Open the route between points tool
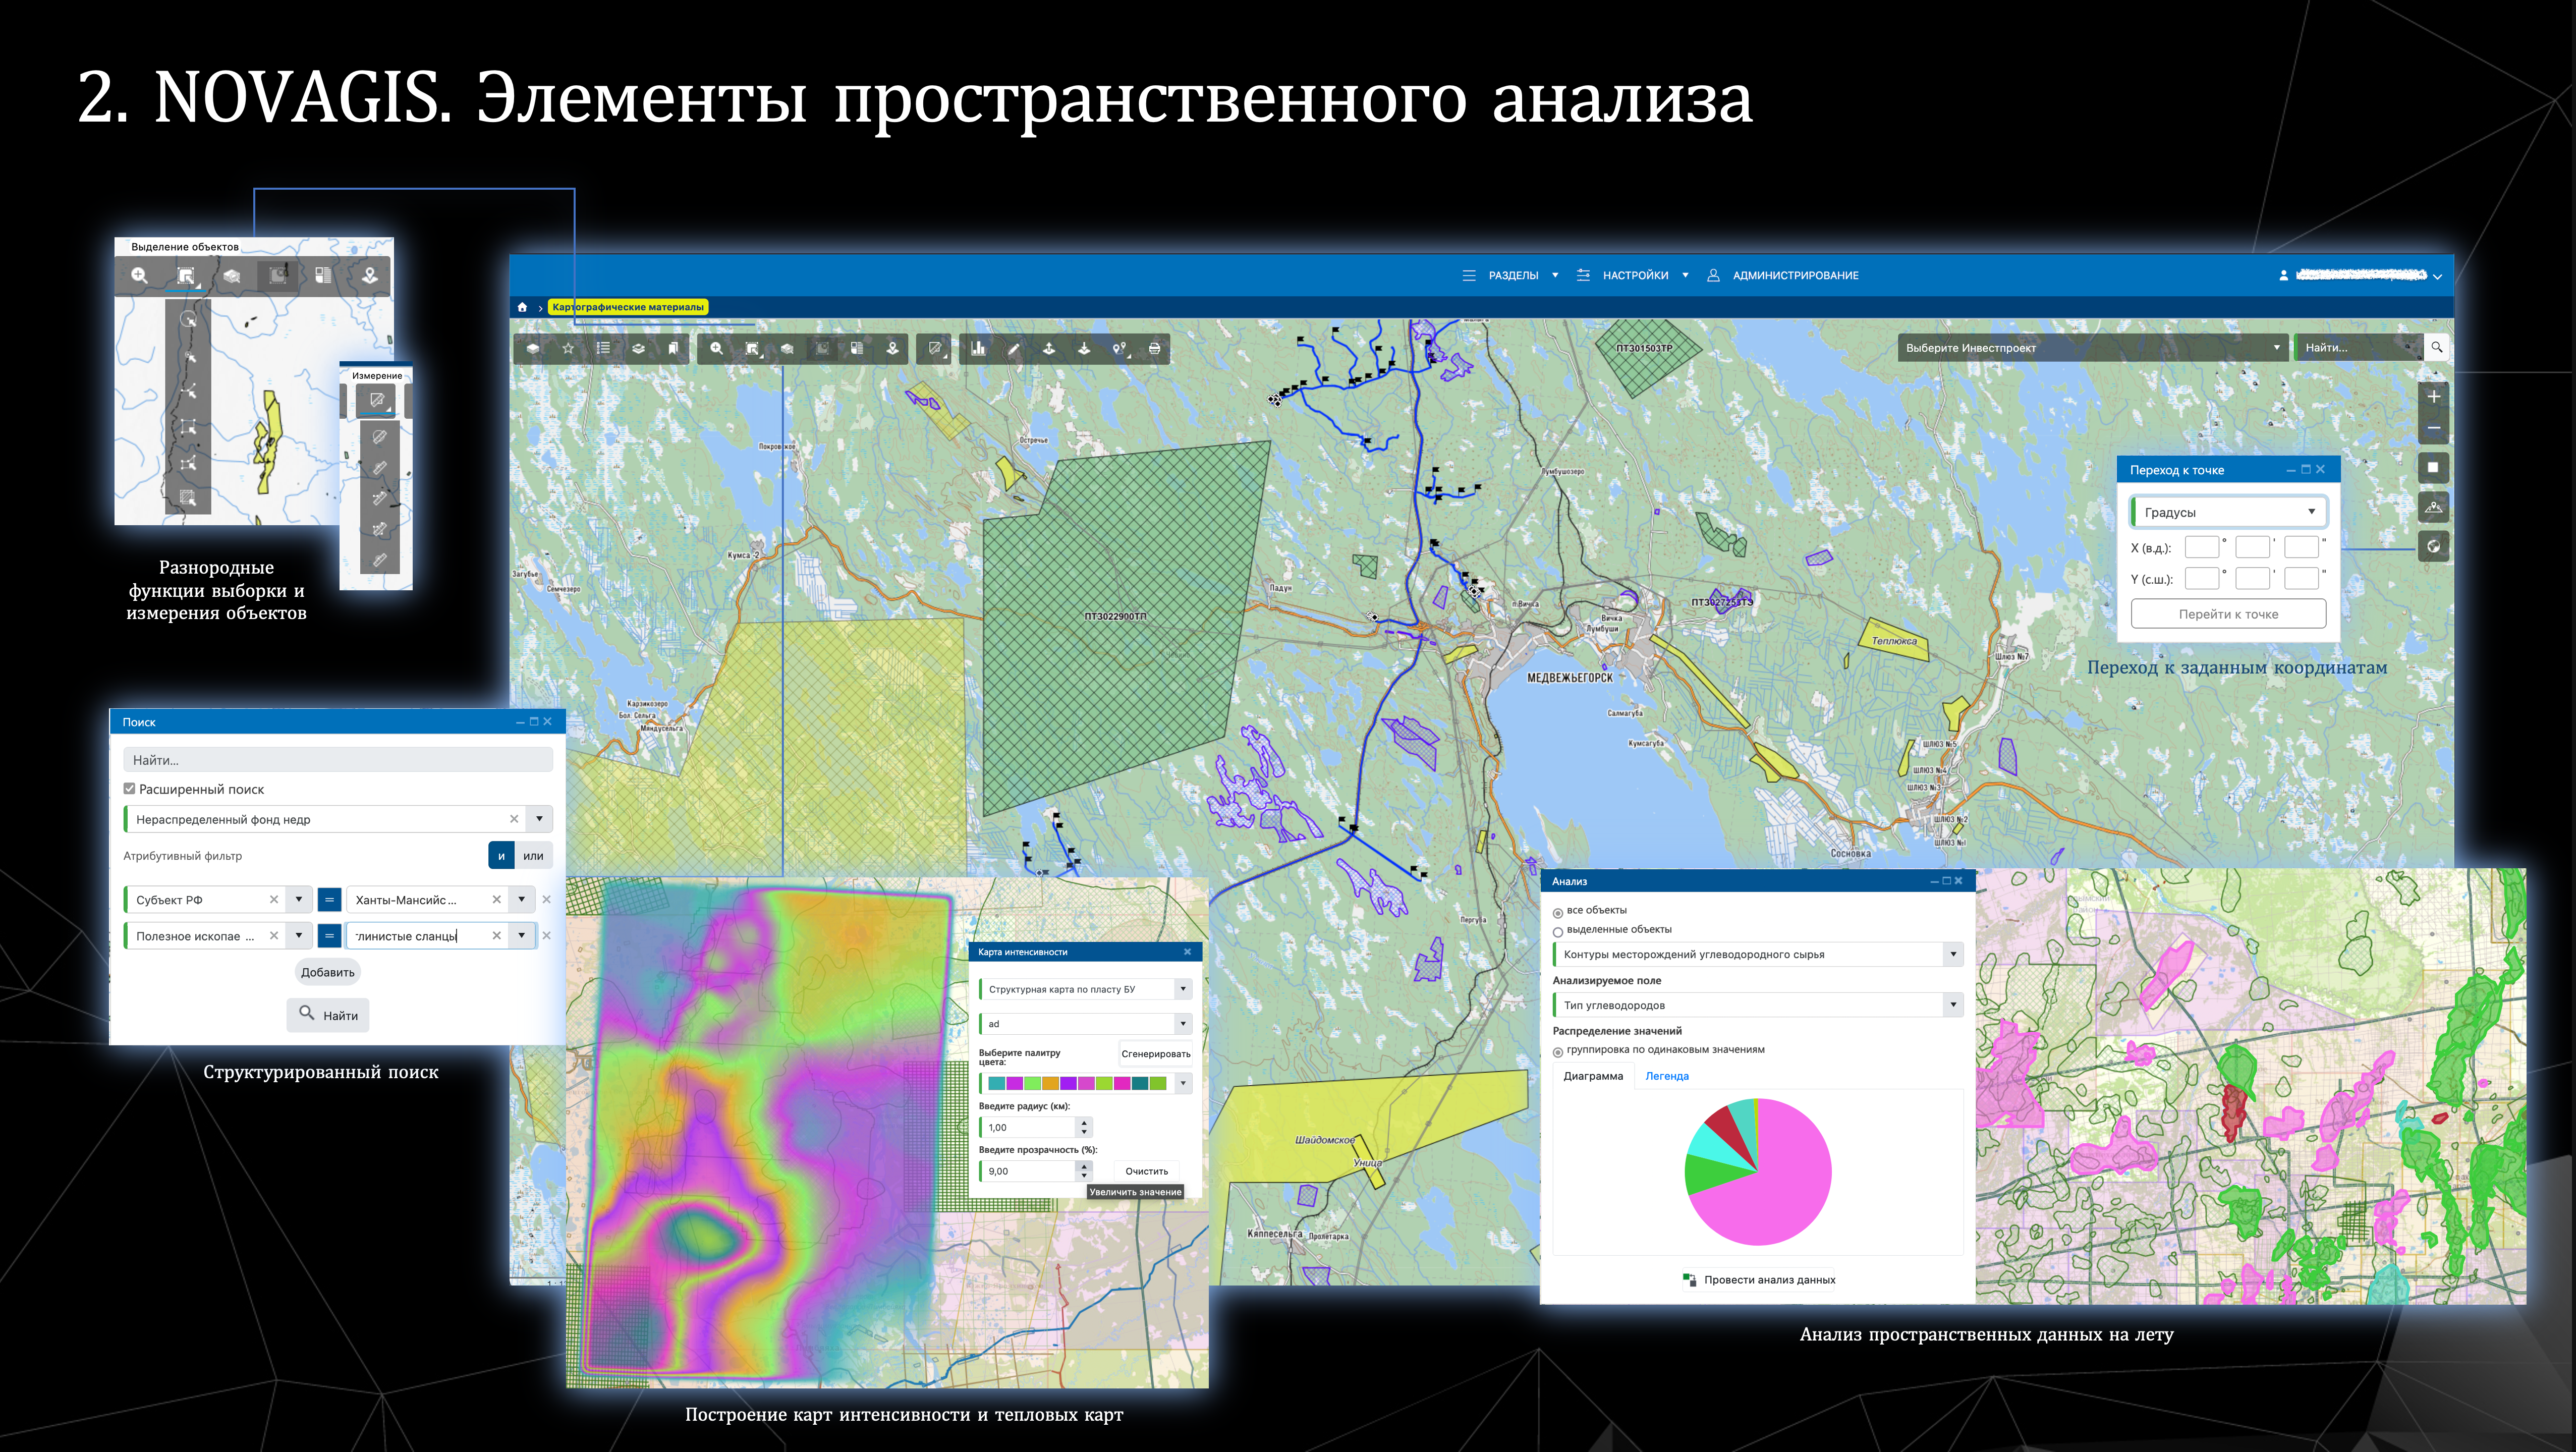 click(1119, 349)
